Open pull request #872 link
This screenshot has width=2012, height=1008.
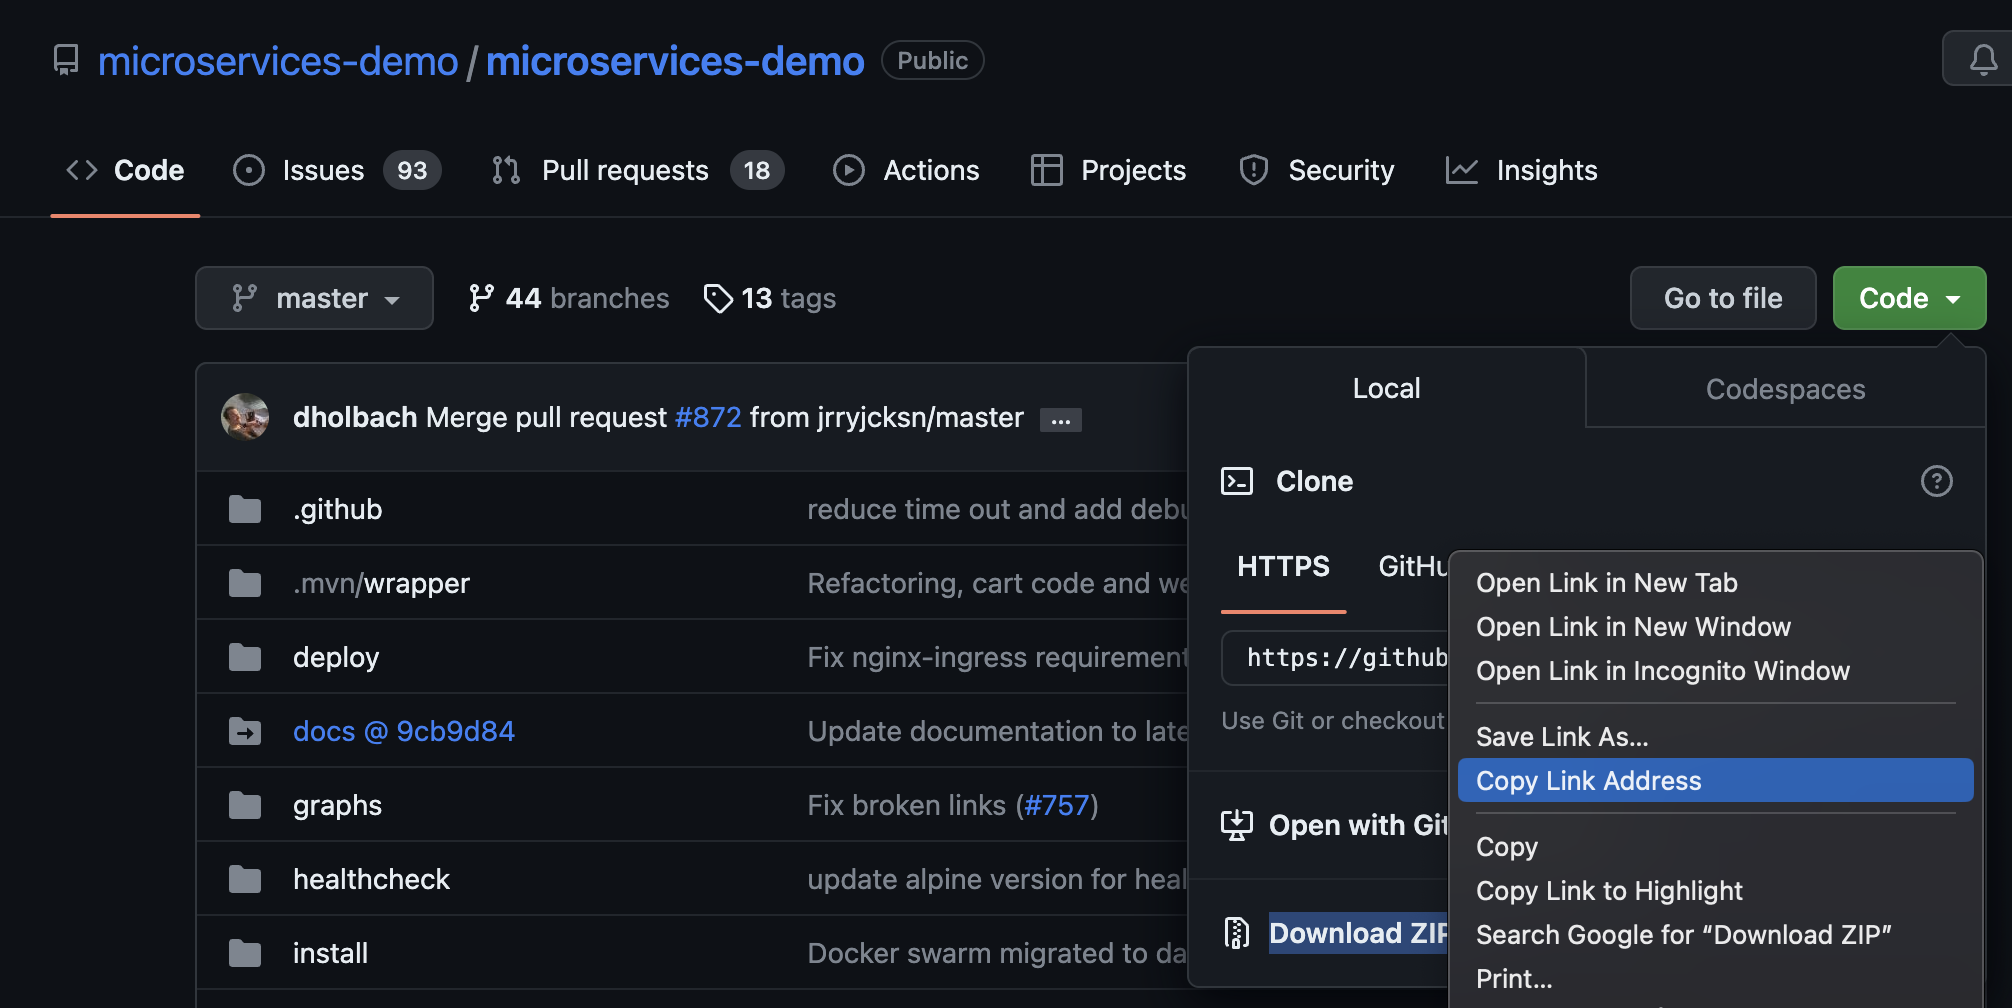(x=708, y=417)
